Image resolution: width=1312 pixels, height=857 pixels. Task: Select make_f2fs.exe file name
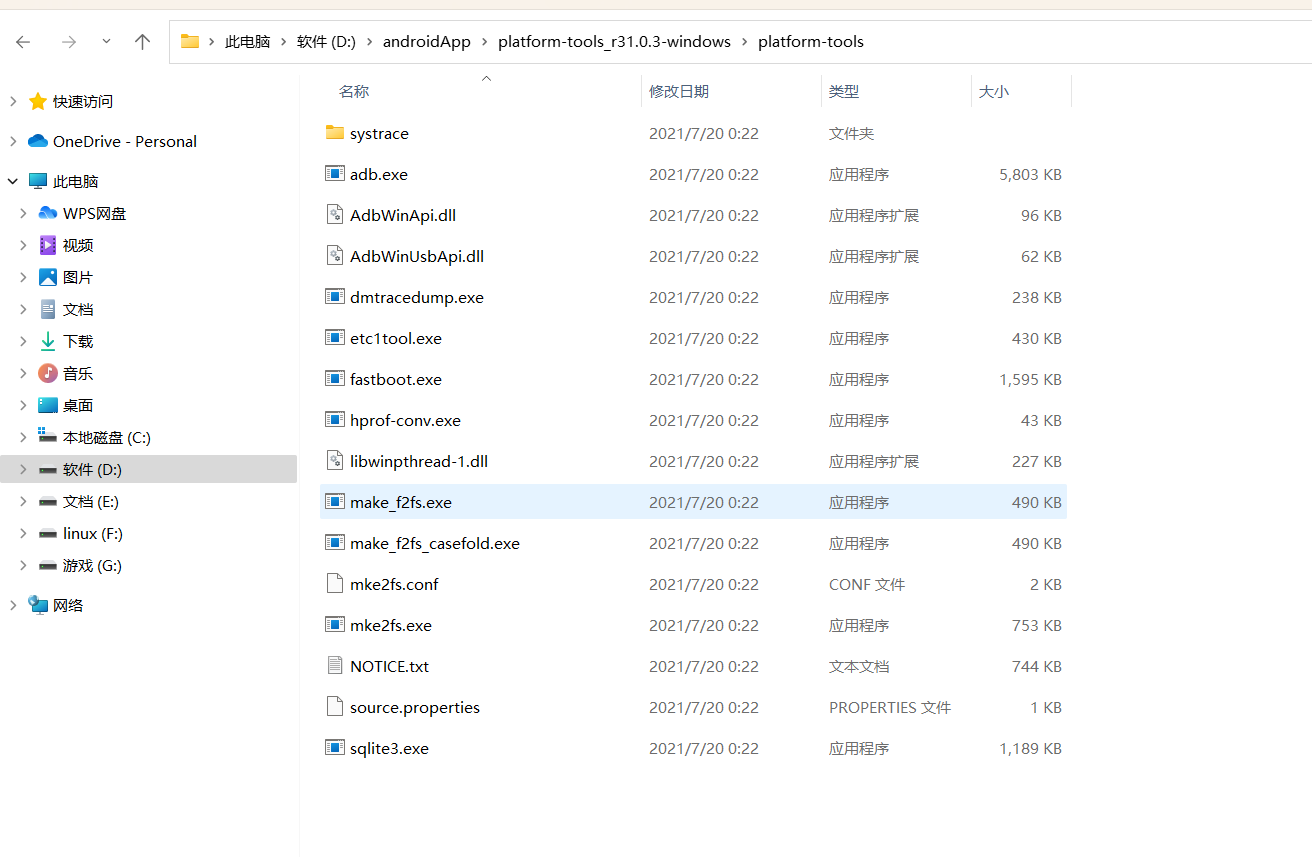click(x=401, y=502)
